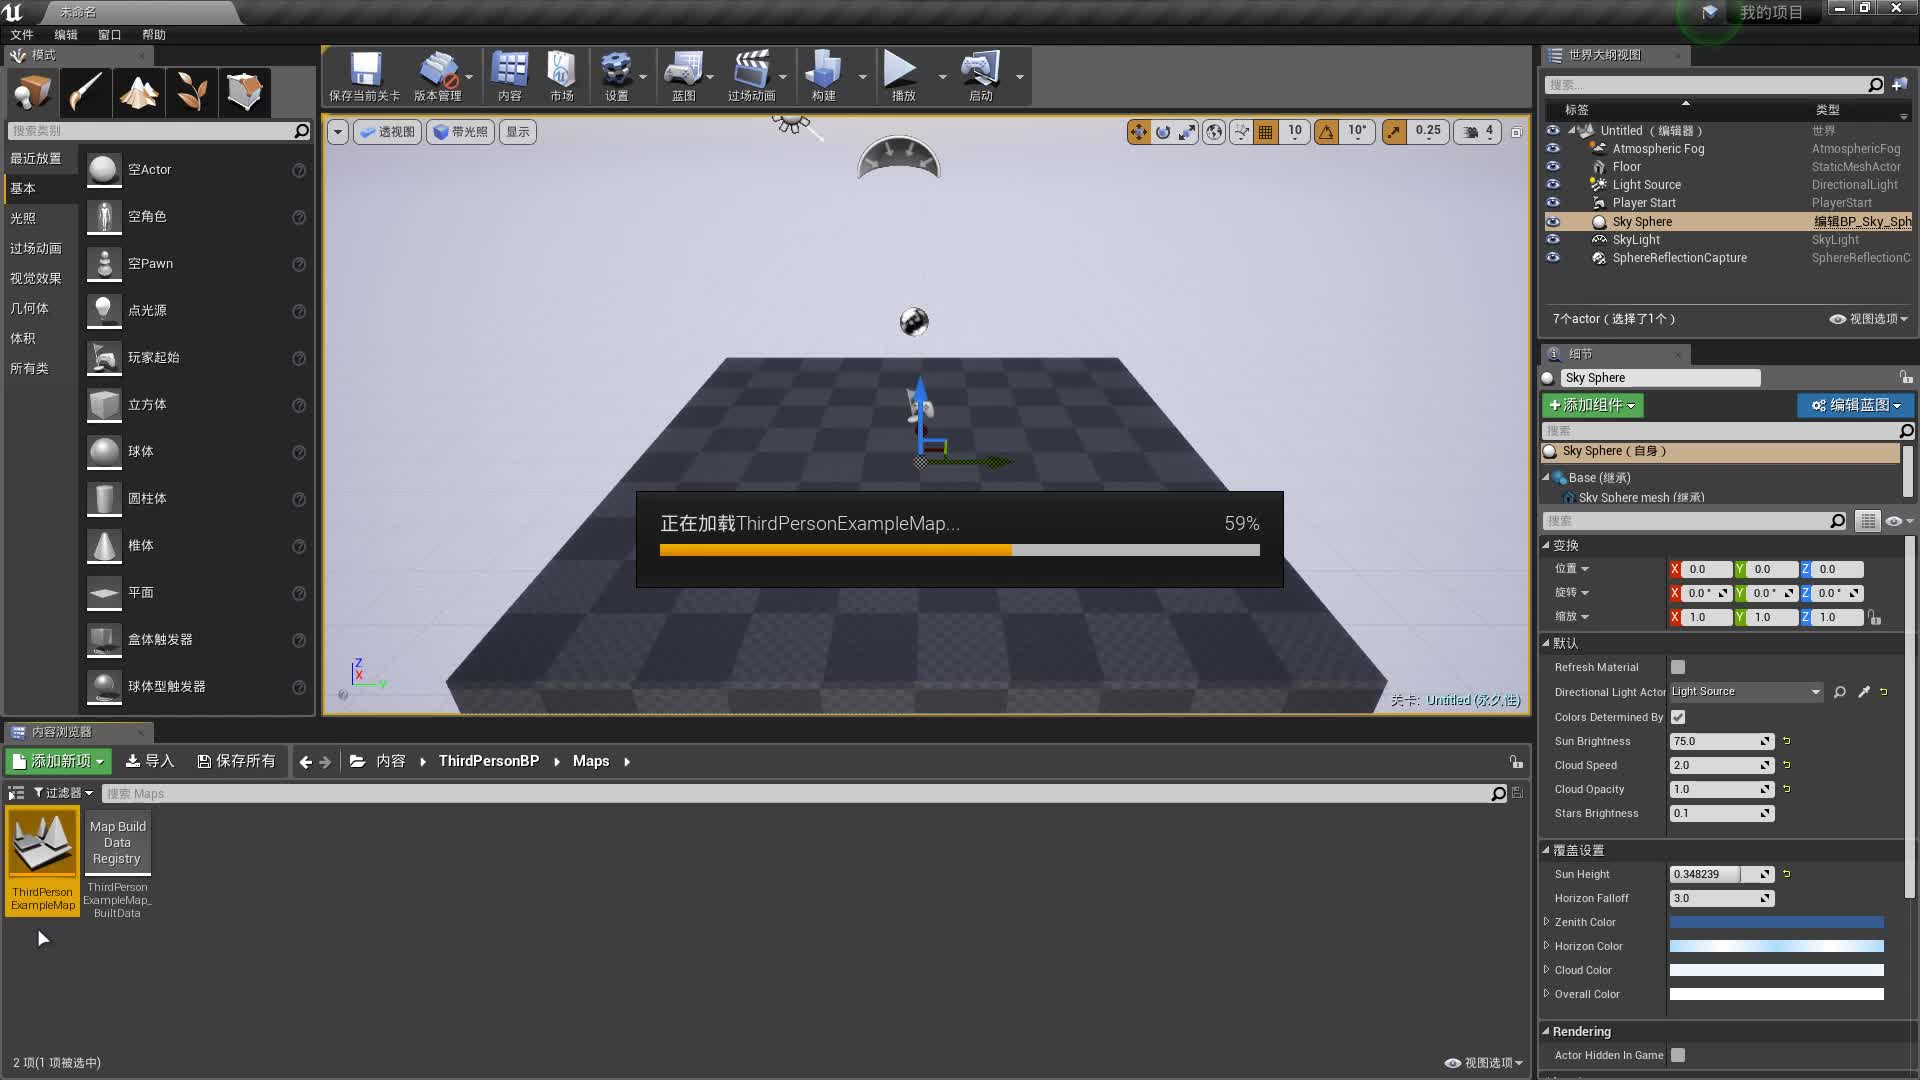
Task: Open the File menu
Action: tap(22, 35)
